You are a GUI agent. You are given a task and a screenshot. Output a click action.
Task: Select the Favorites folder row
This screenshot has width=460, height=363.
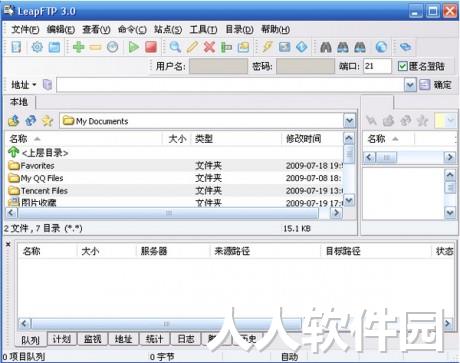[x=175, y=166]
